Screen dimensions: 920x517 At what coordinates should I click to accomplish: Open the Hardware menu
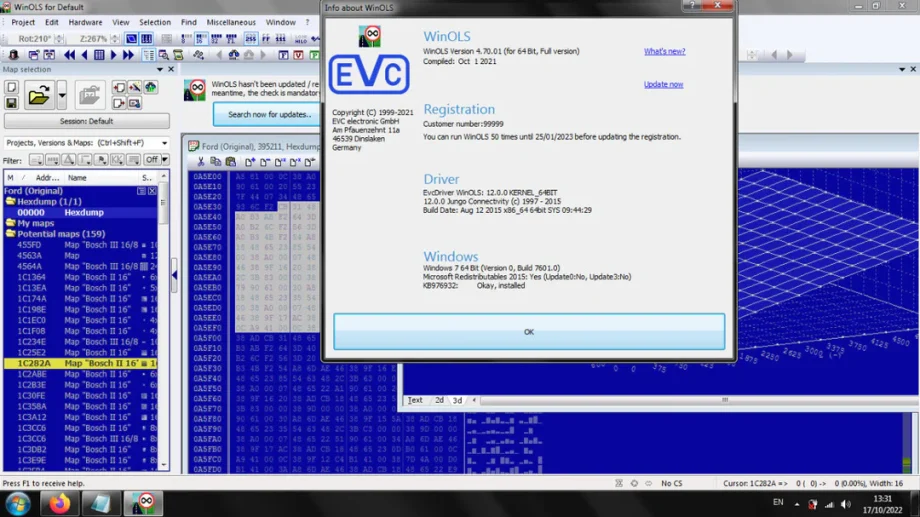coord(85,22)
